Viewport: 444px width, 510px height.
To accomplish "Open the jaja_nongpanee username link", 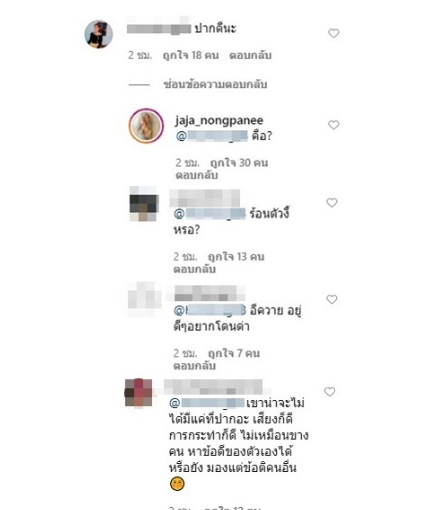I will coord(219,120).
